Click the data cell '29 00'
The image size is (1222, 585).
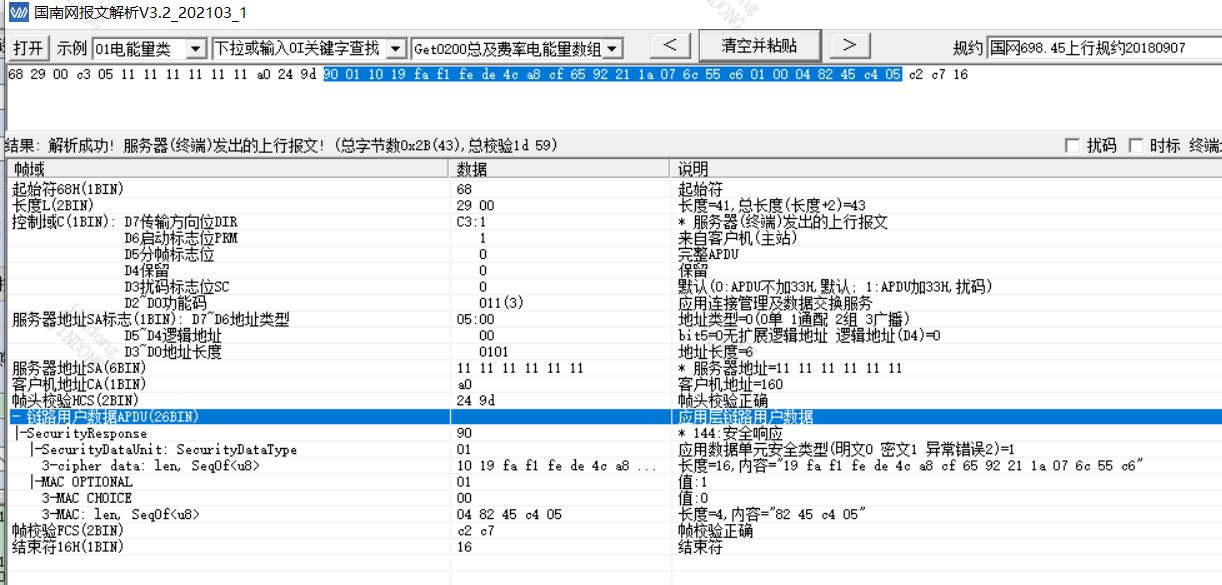click(475, 205)
